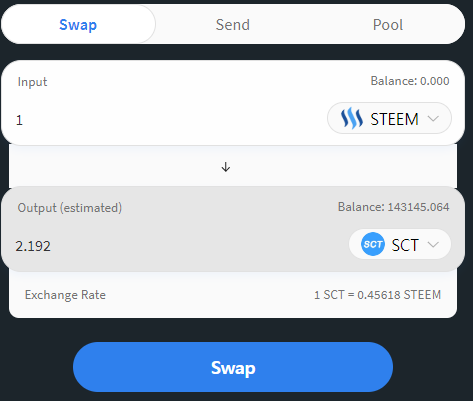Click the Input label

click(32, 82)
